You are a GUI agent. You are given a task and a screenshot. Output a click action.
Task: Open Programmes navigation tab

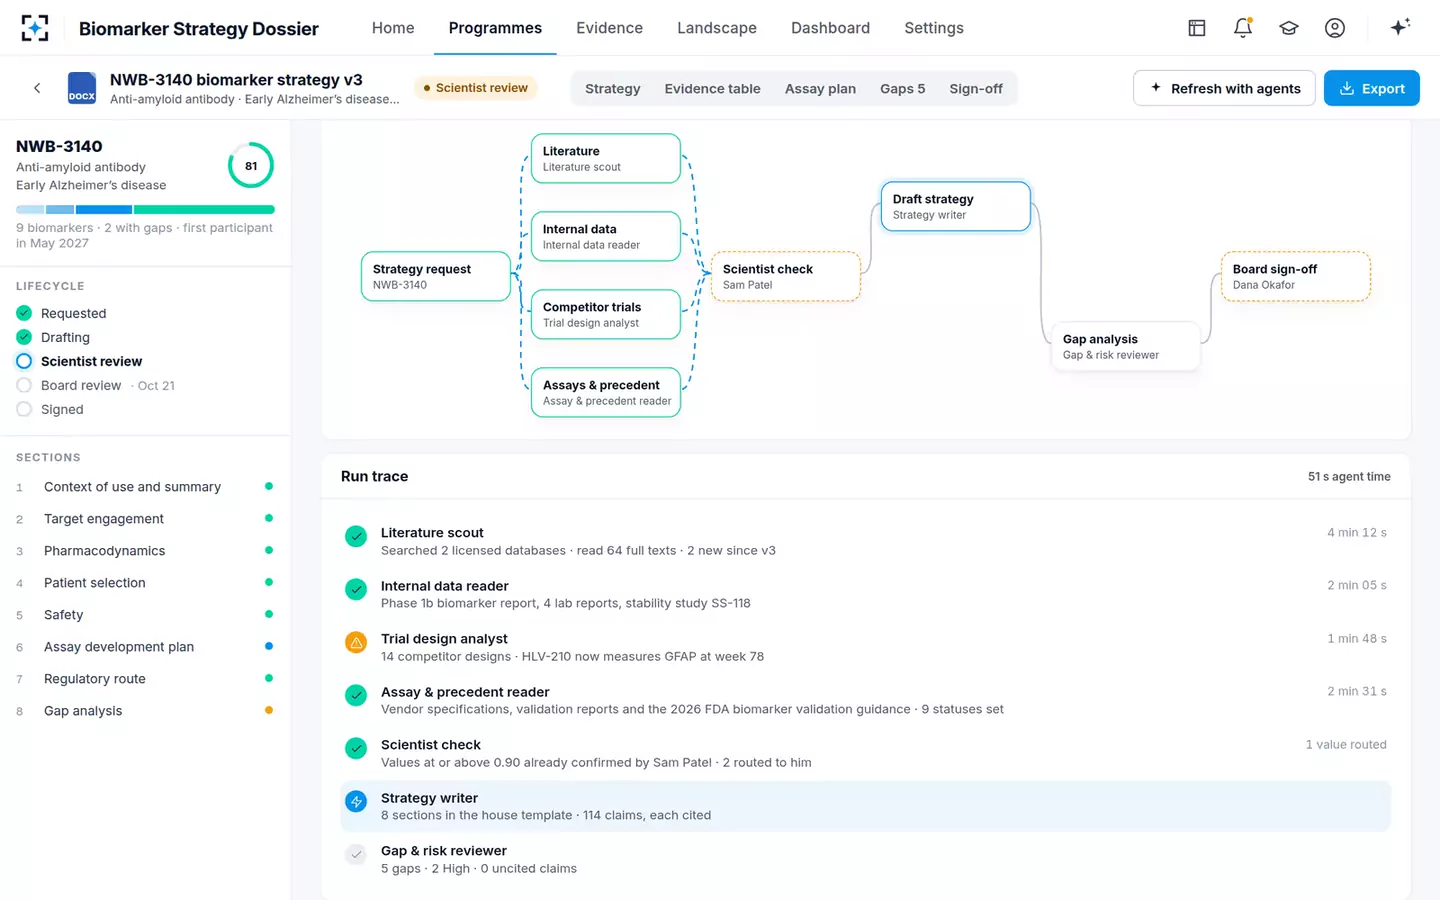[495, 28]
